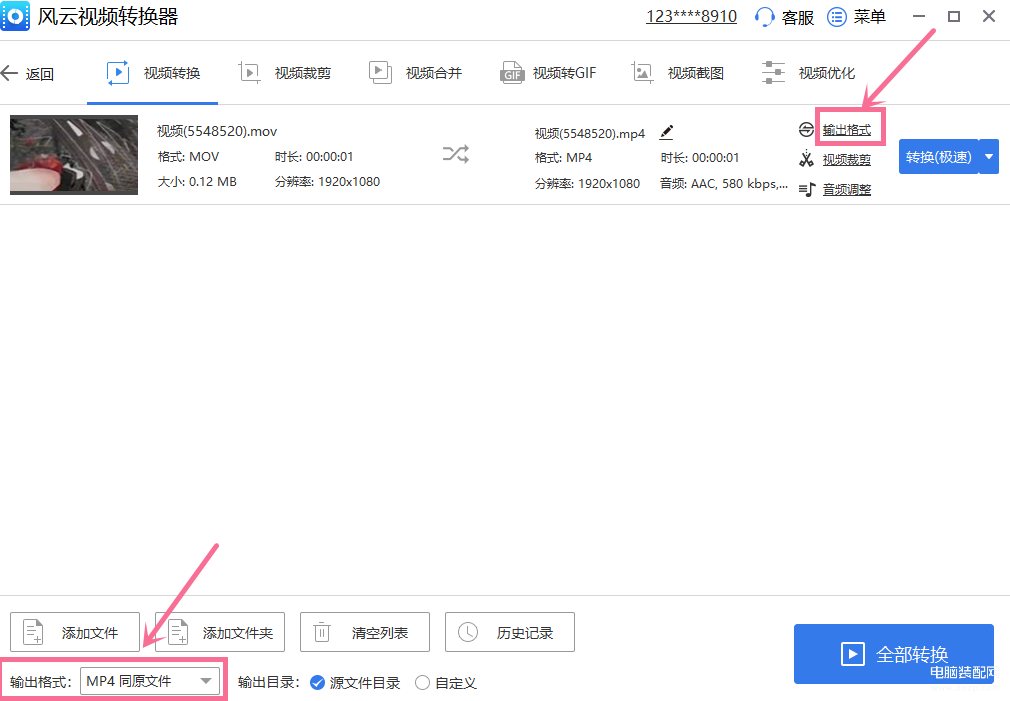Click the account 123****8910 link
The height and width of the screenshot is (701, 1010).
click(x=692, y=16)
